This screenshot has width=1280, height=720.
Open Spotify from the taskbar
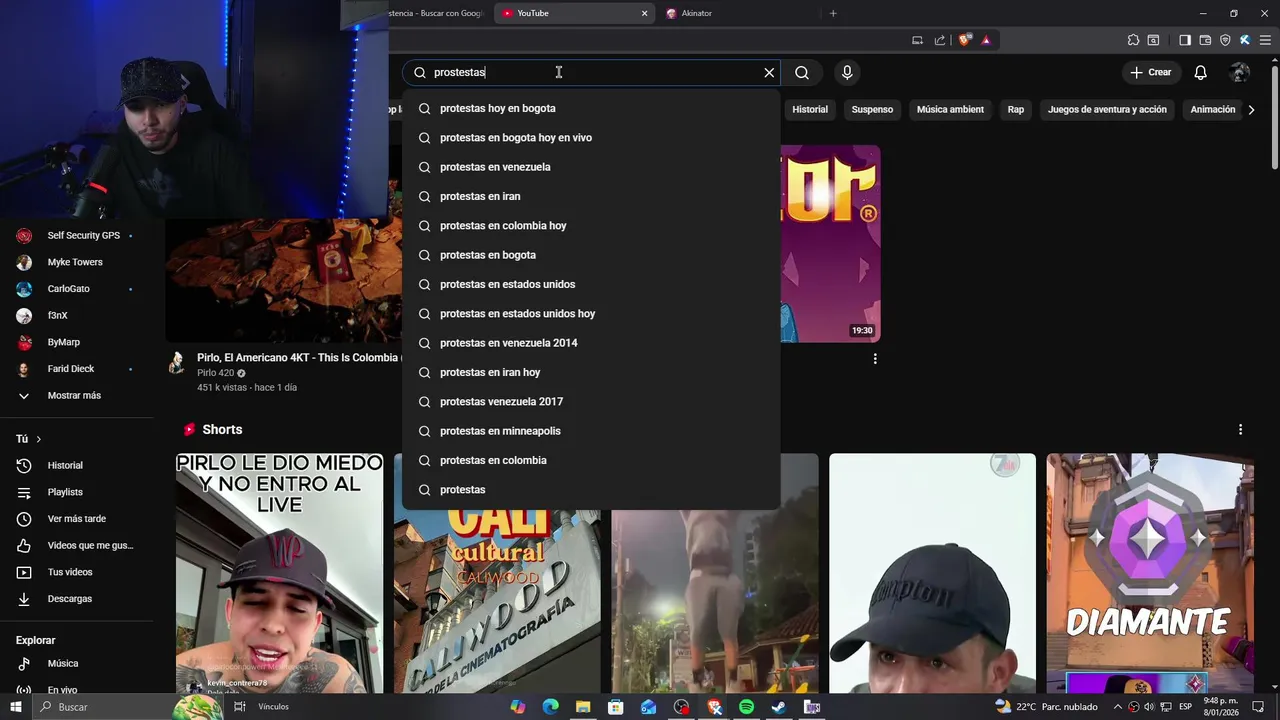746,707
